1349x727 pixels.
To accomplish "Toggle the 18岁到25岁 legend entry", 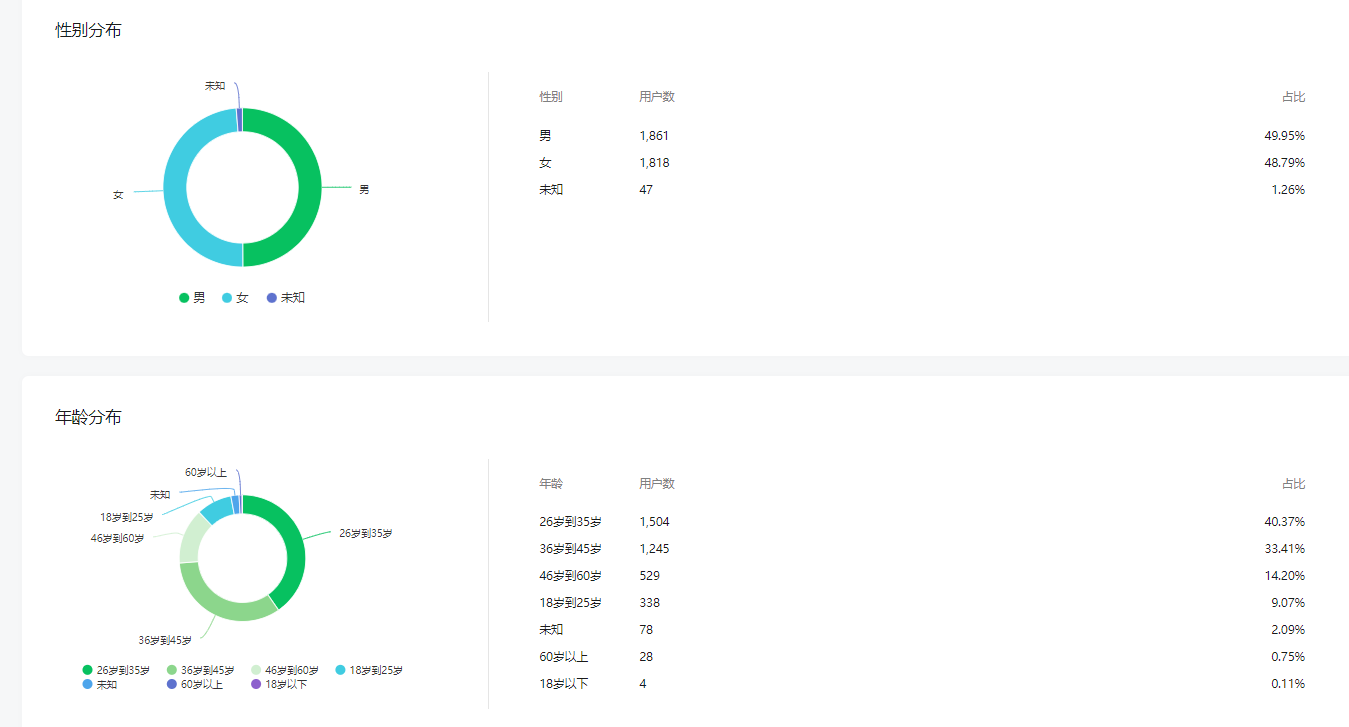I will [369, 670].
